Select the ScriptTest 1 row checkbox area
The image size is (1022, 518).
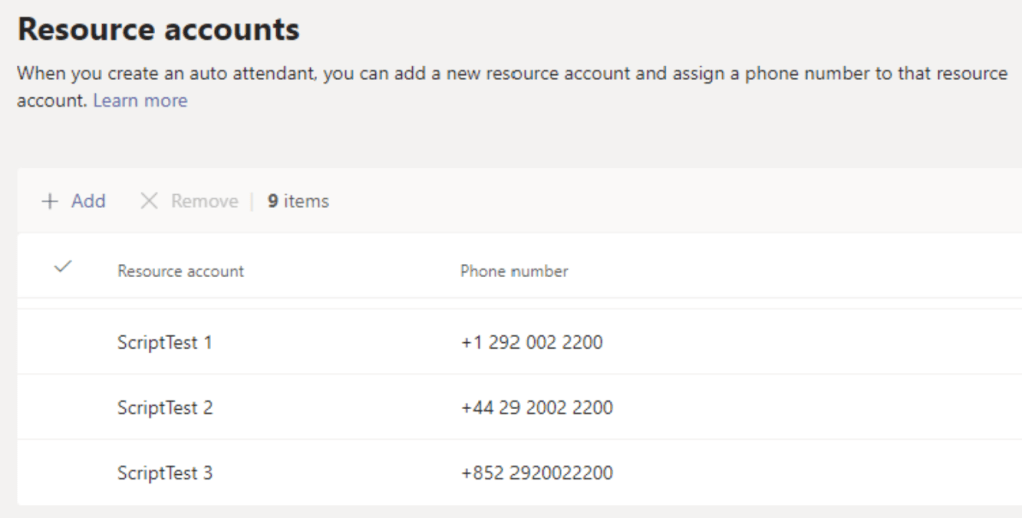pos(62,343)
